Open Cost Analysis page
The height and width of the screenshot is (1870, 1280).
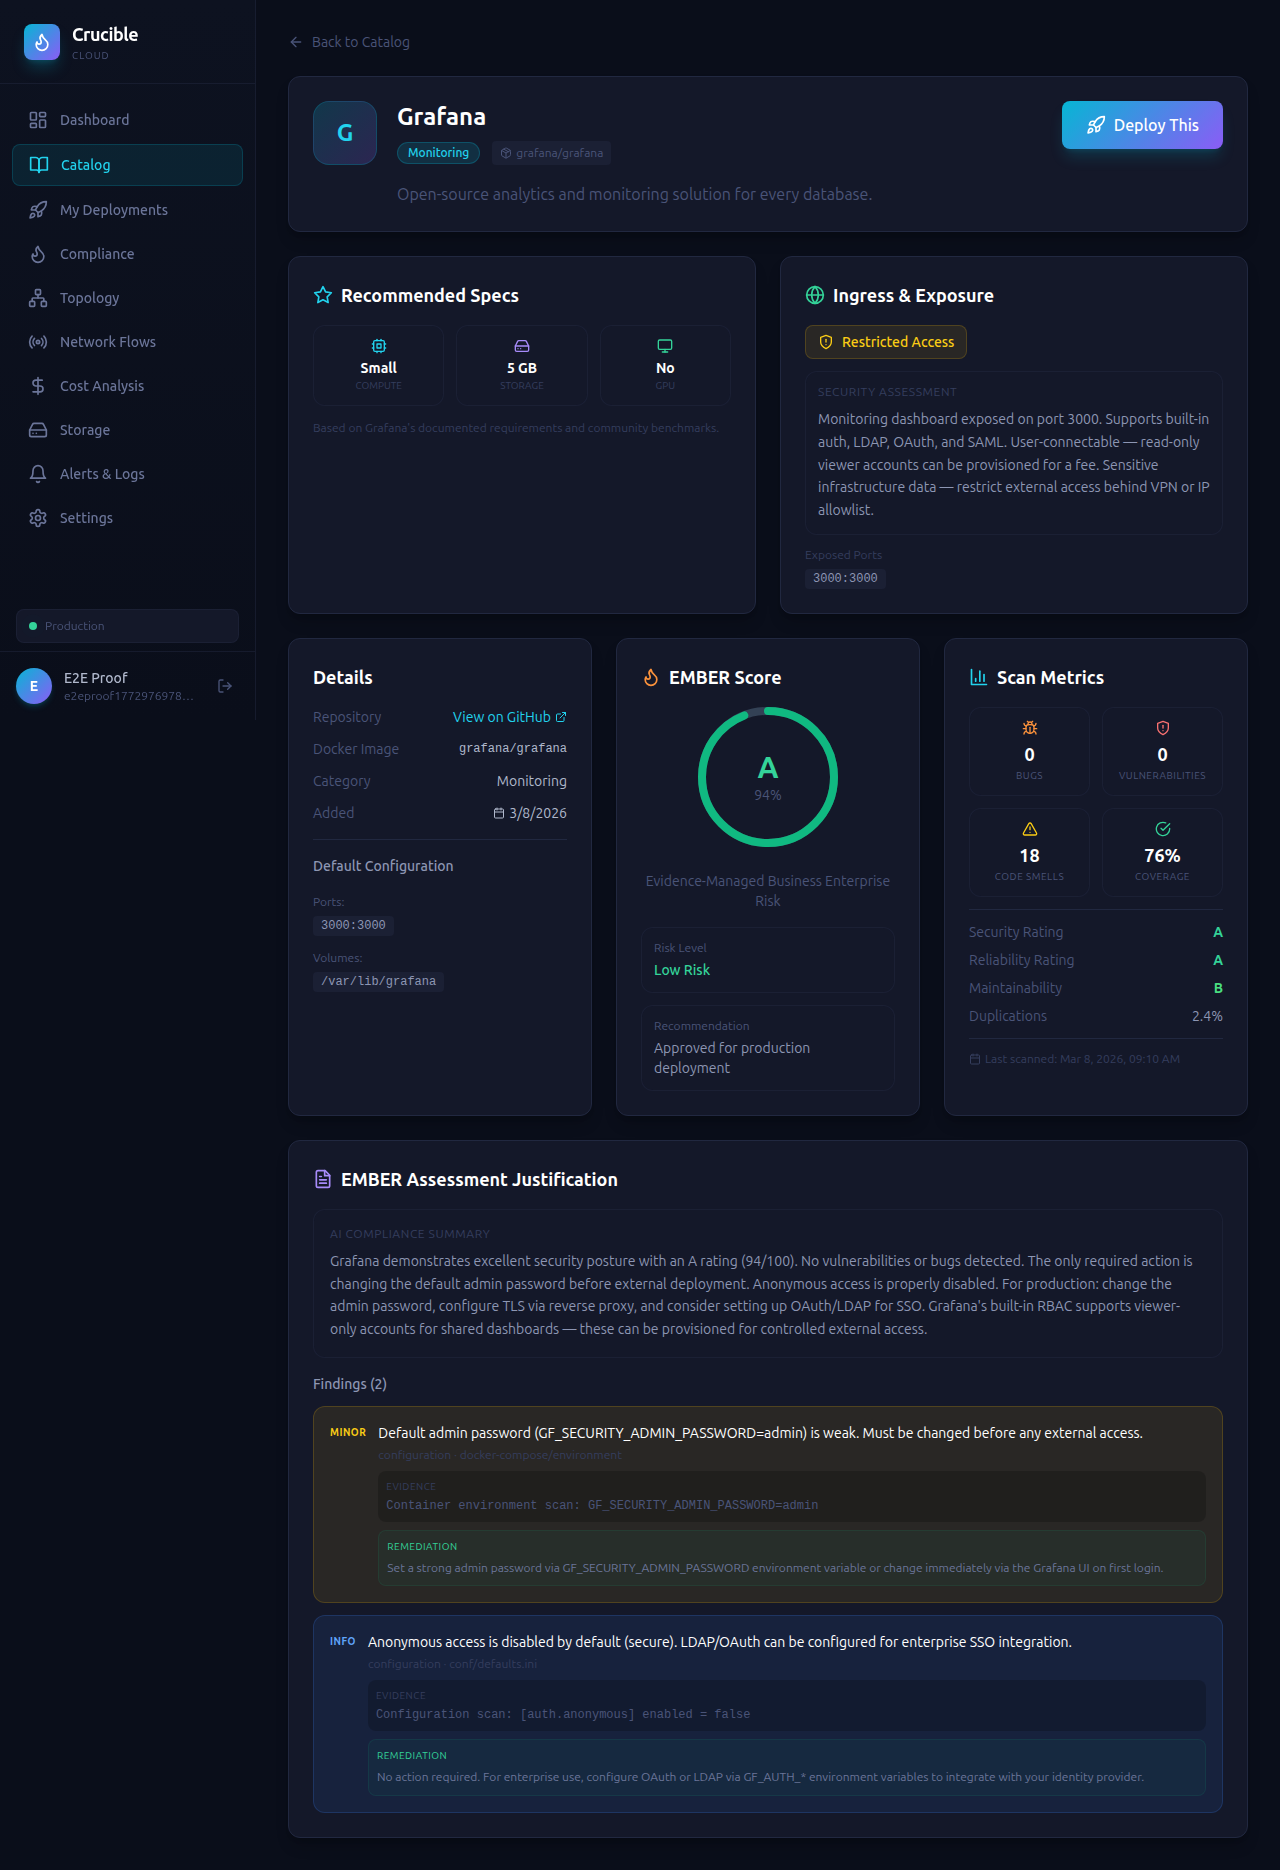127,386
